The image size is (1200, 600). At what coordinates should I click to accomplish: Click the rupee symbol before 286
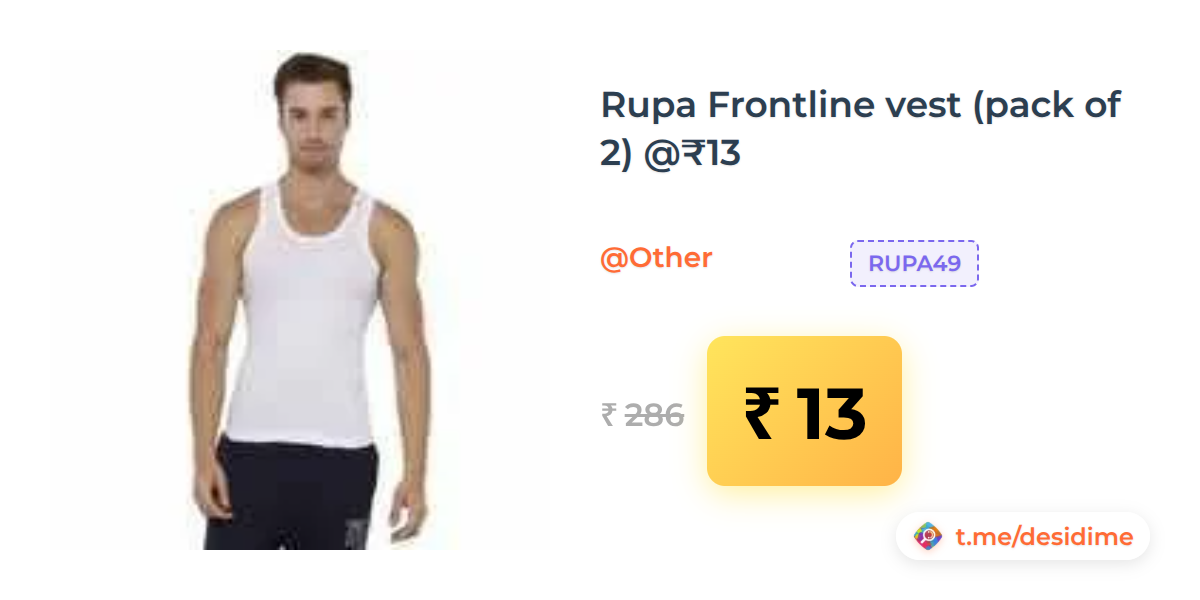[608, 414]
